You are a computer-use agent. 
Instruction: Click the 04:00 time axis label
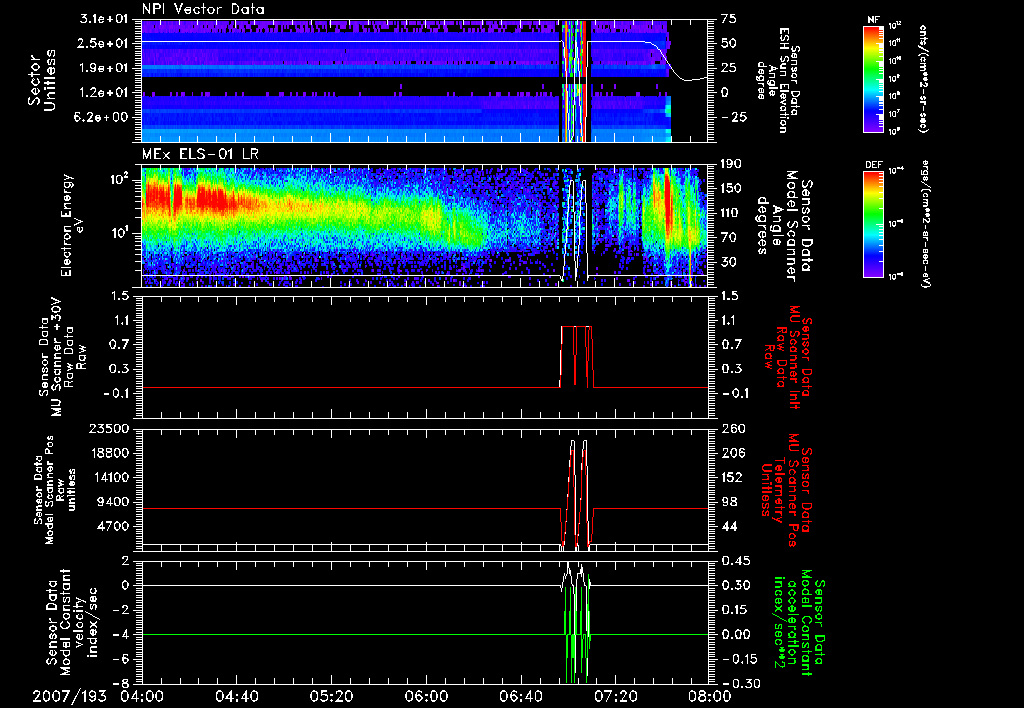click(x=142, y=696)
